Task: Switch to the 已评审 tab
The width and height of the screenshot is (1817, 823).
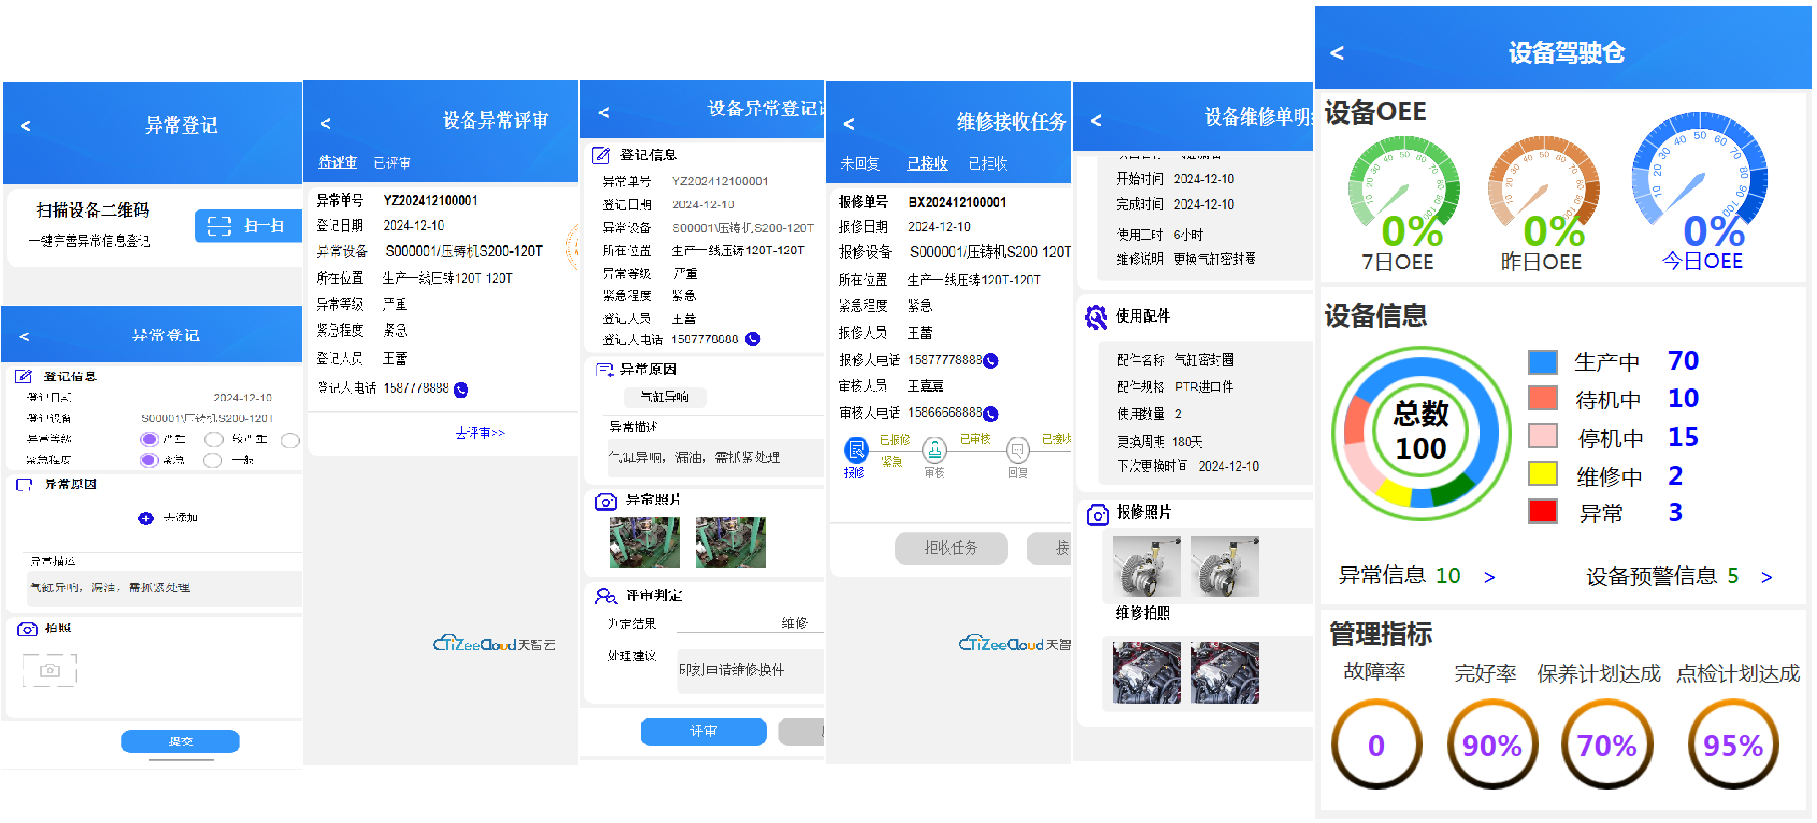Action: 391,163
